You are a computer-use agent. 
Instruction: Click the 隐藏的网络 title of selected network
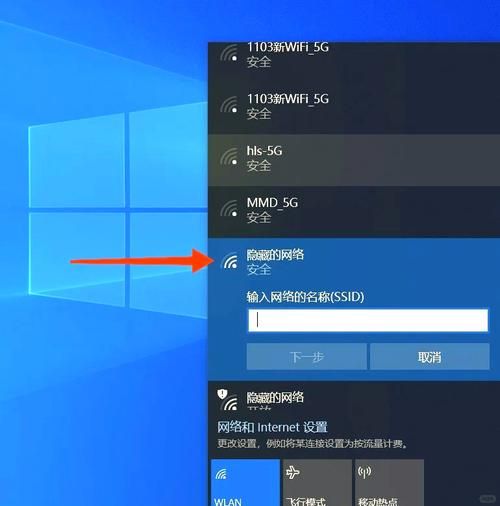275,255
